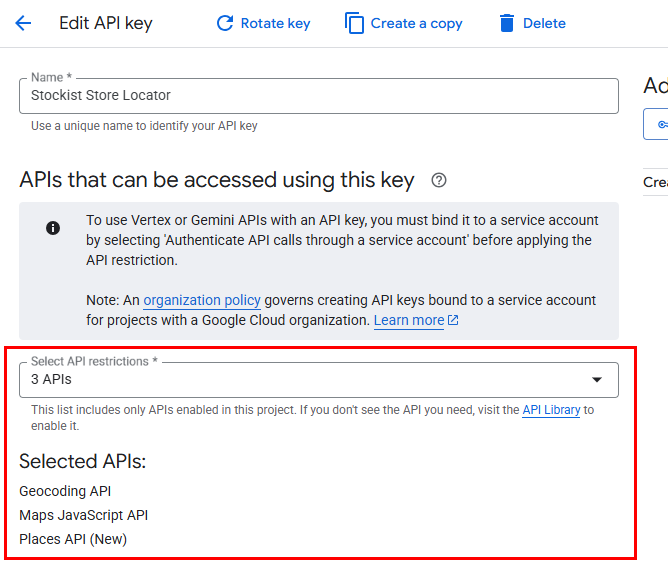Click the Delete button label
Viewport: 668px width, 568px height.
point(544,23)
